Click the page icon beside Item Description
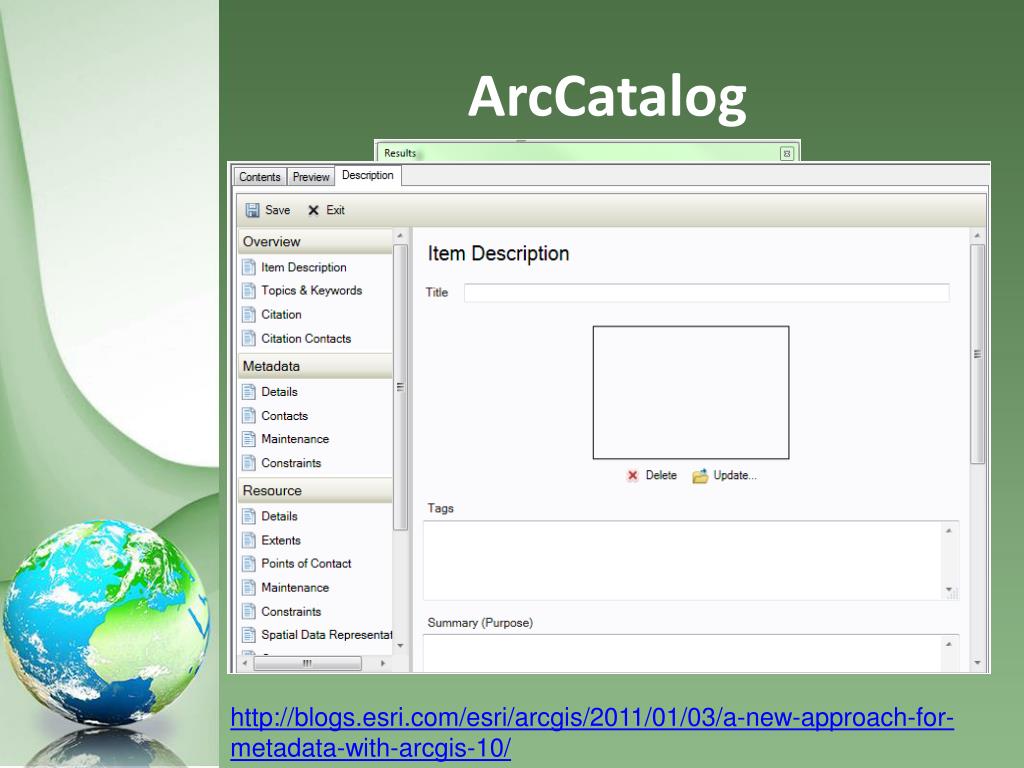This screenshot has height=768, width=1024. [x=249, y=266]
